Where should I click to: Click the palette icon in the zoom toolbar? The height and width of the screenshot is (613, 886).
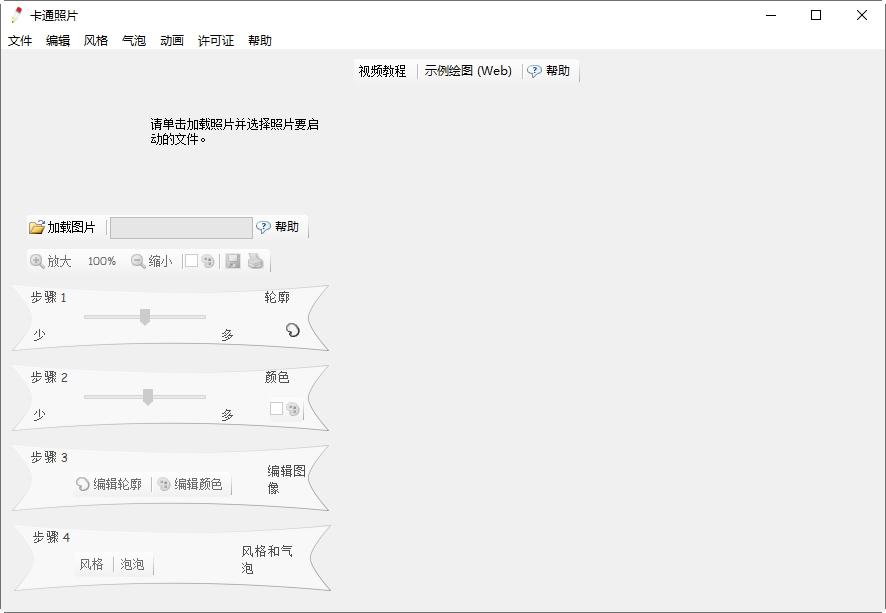[208, 261]
